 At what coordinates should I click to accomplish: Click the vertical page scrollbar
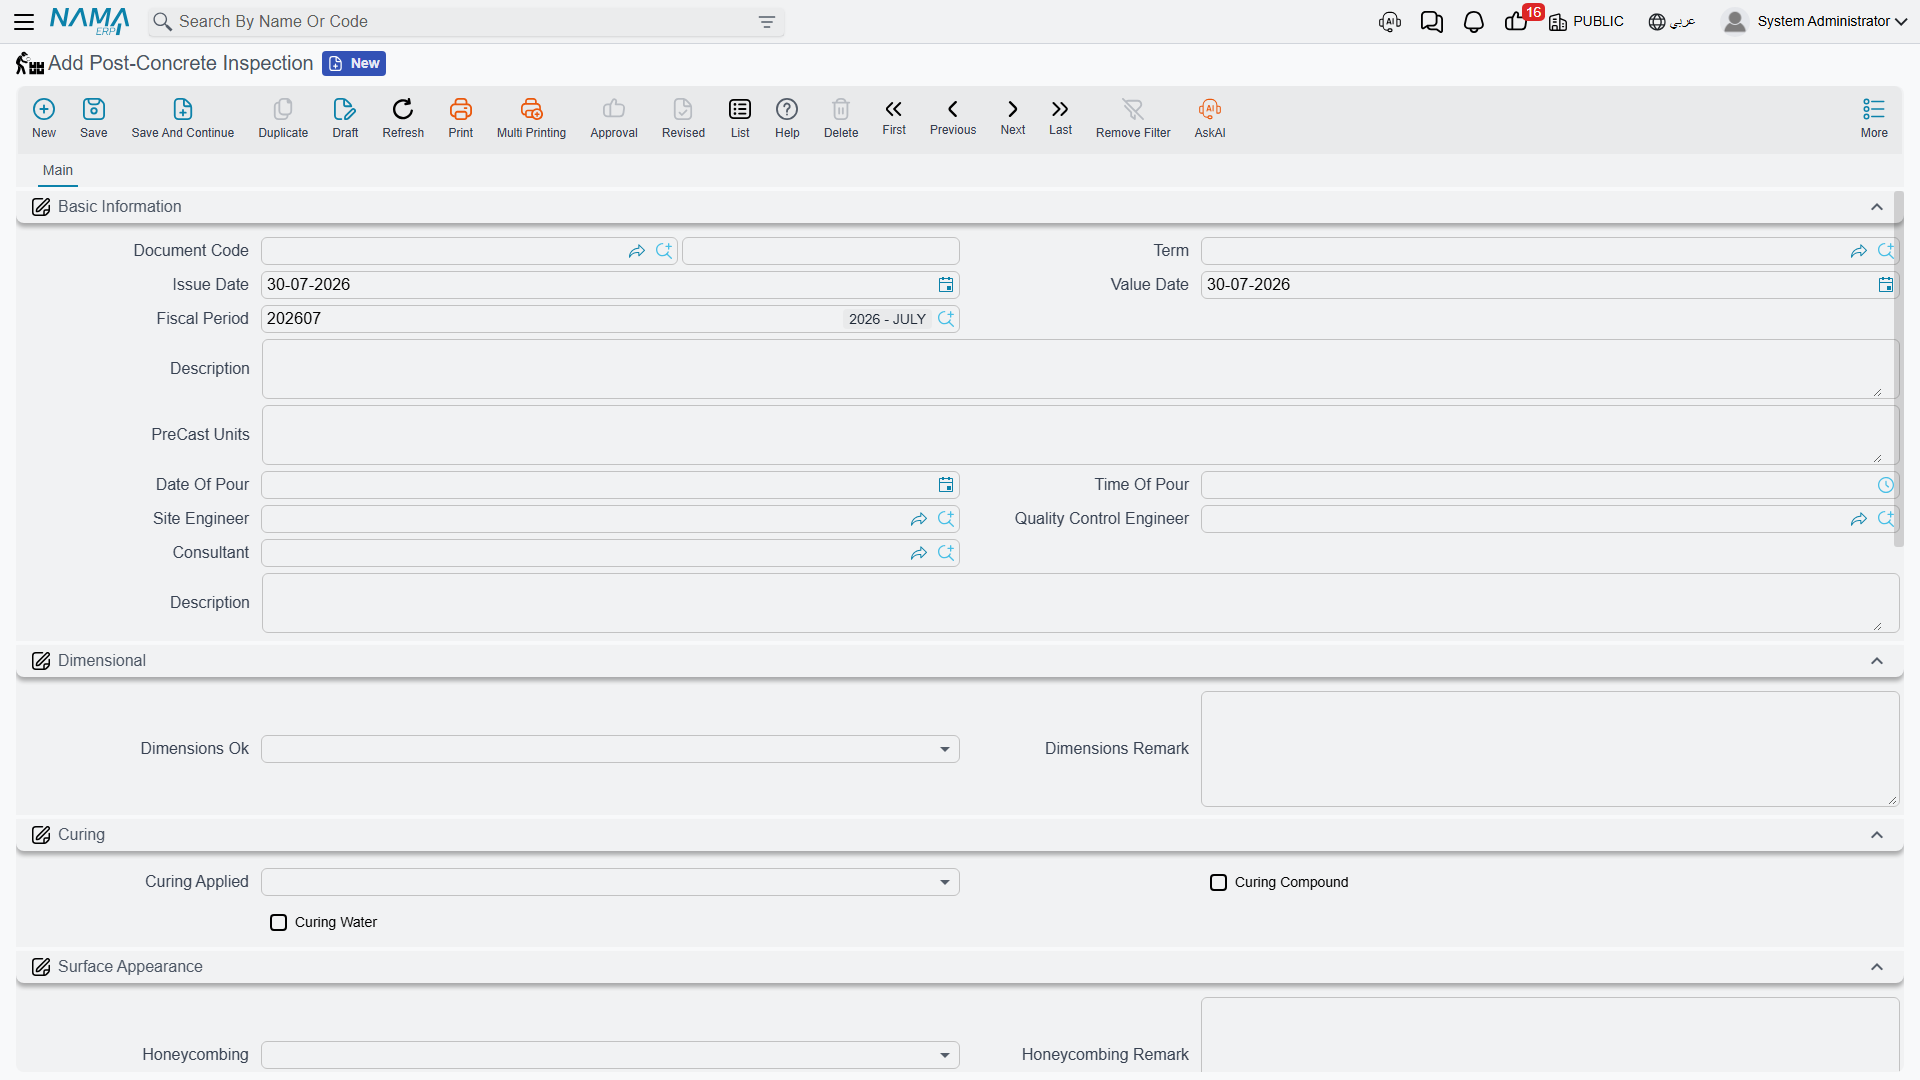[x=1898, y=370]
